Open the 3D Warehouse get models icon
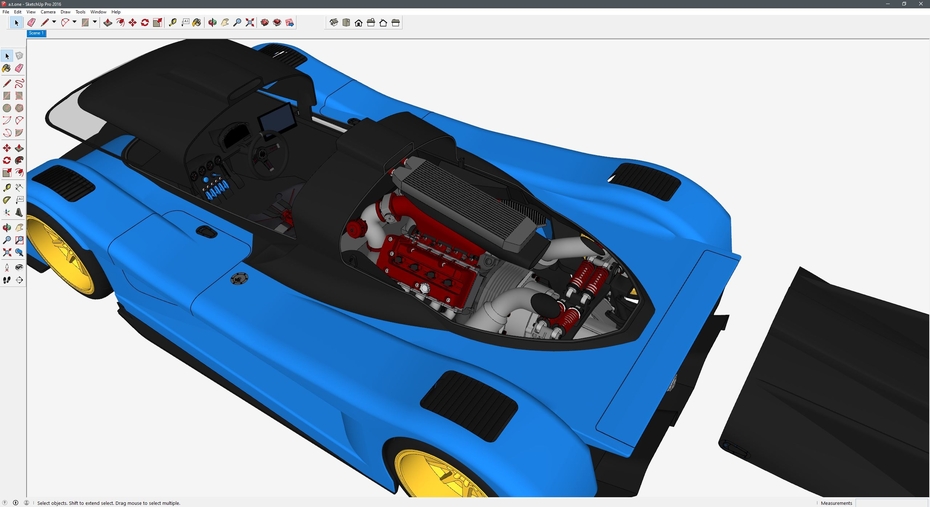The height and width of the screenshot is (507, 930). point(265,22)
